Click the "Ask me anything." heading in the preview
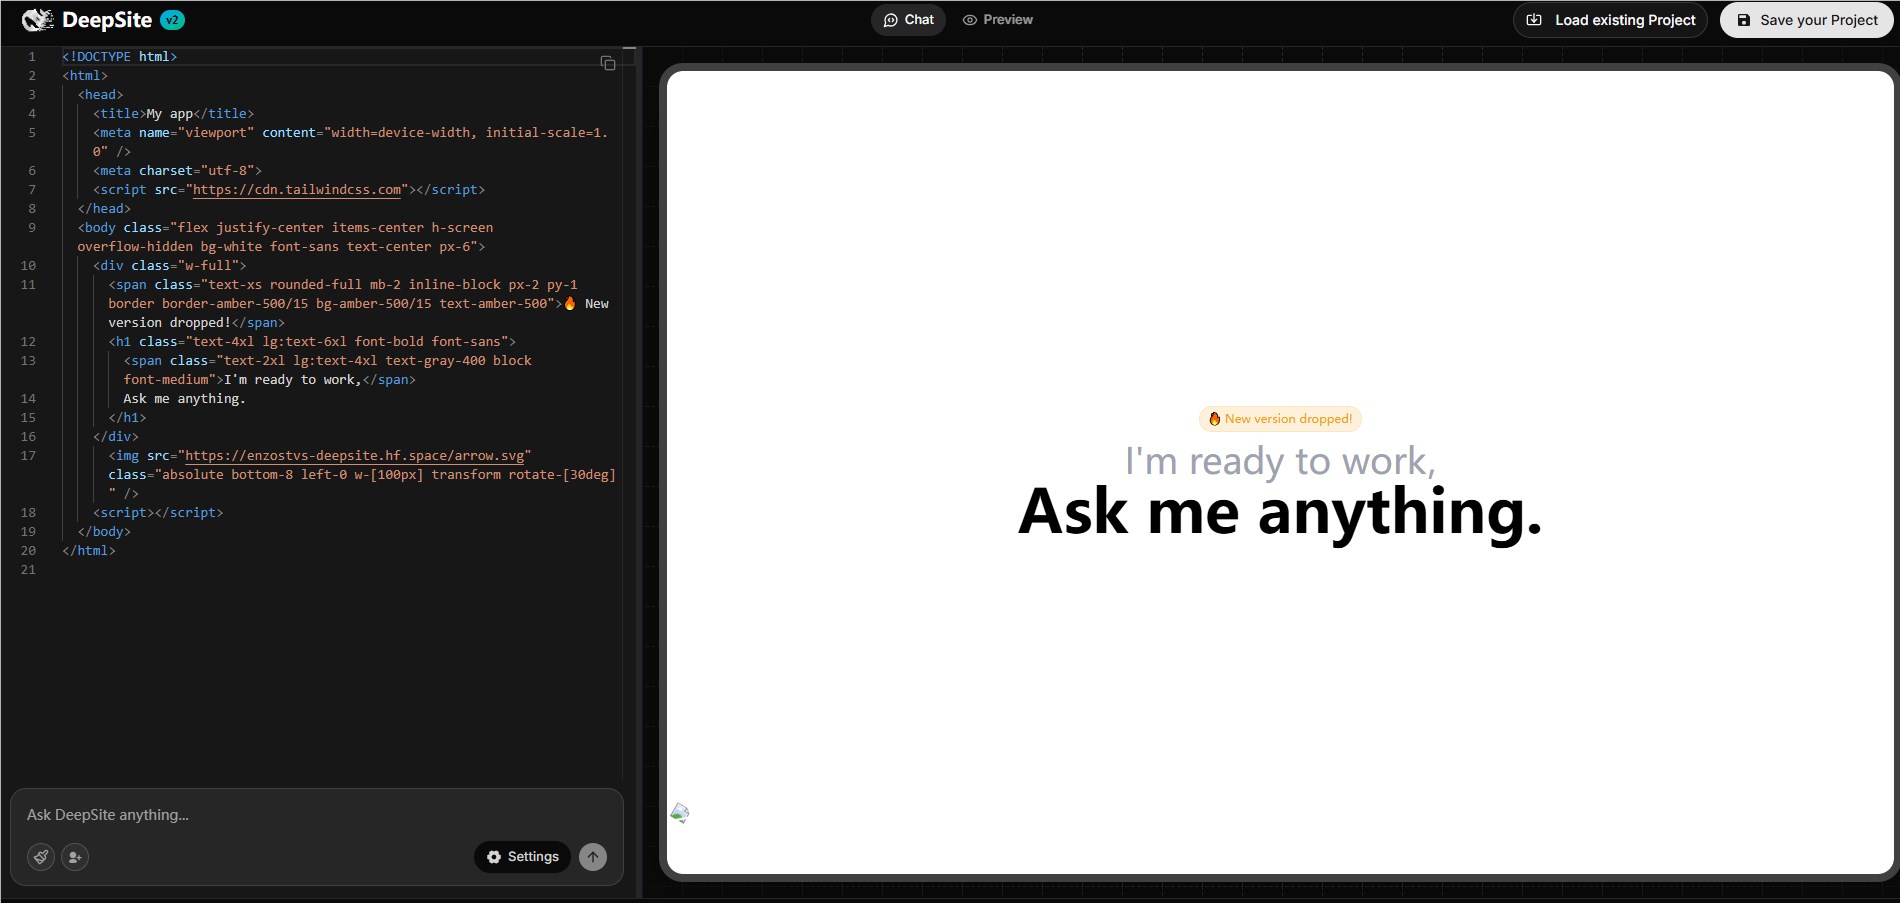This screenshot has width=1900, height=903. click(x=1280, y=512)
